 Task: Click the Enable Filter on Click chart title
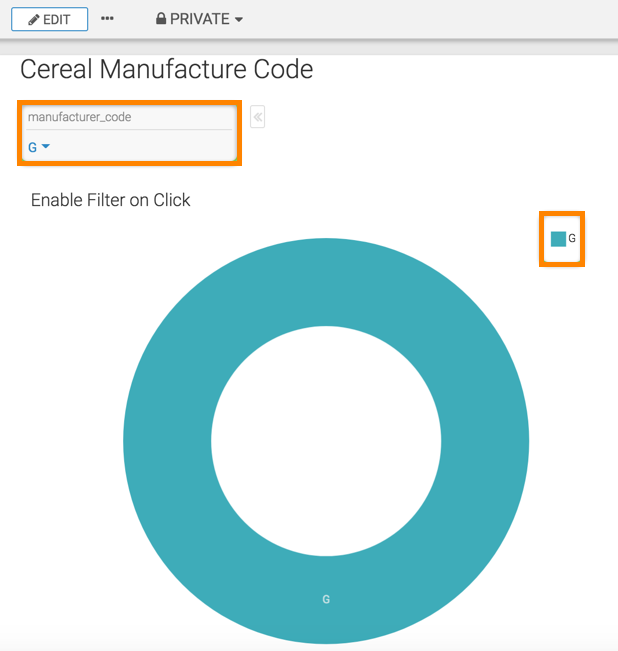[110, 200]
